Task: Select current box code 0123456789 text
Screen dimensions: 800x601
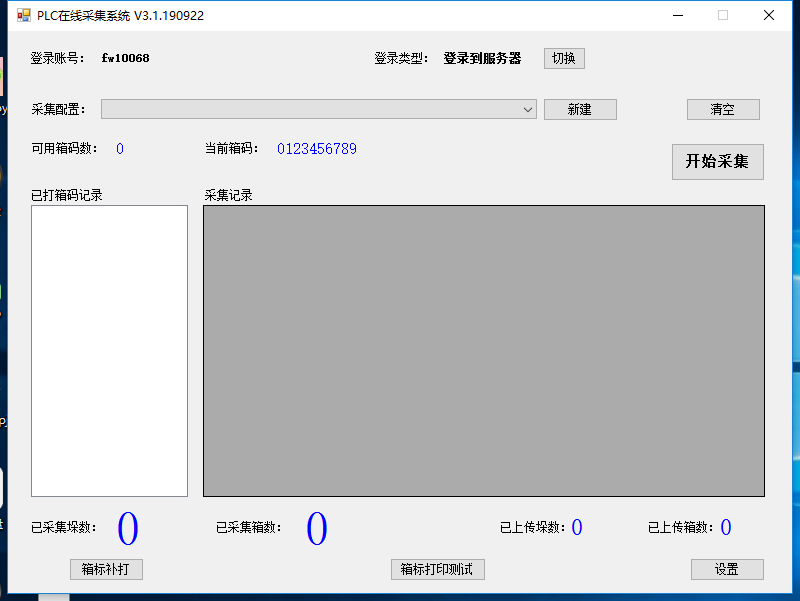Action: (317, 148)
